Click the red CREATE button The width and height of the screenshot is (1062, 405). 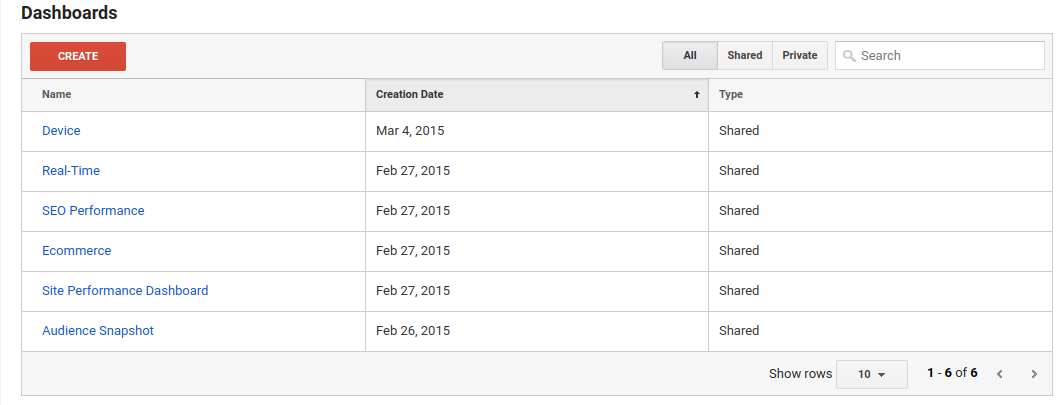click(x=78, y=56)
